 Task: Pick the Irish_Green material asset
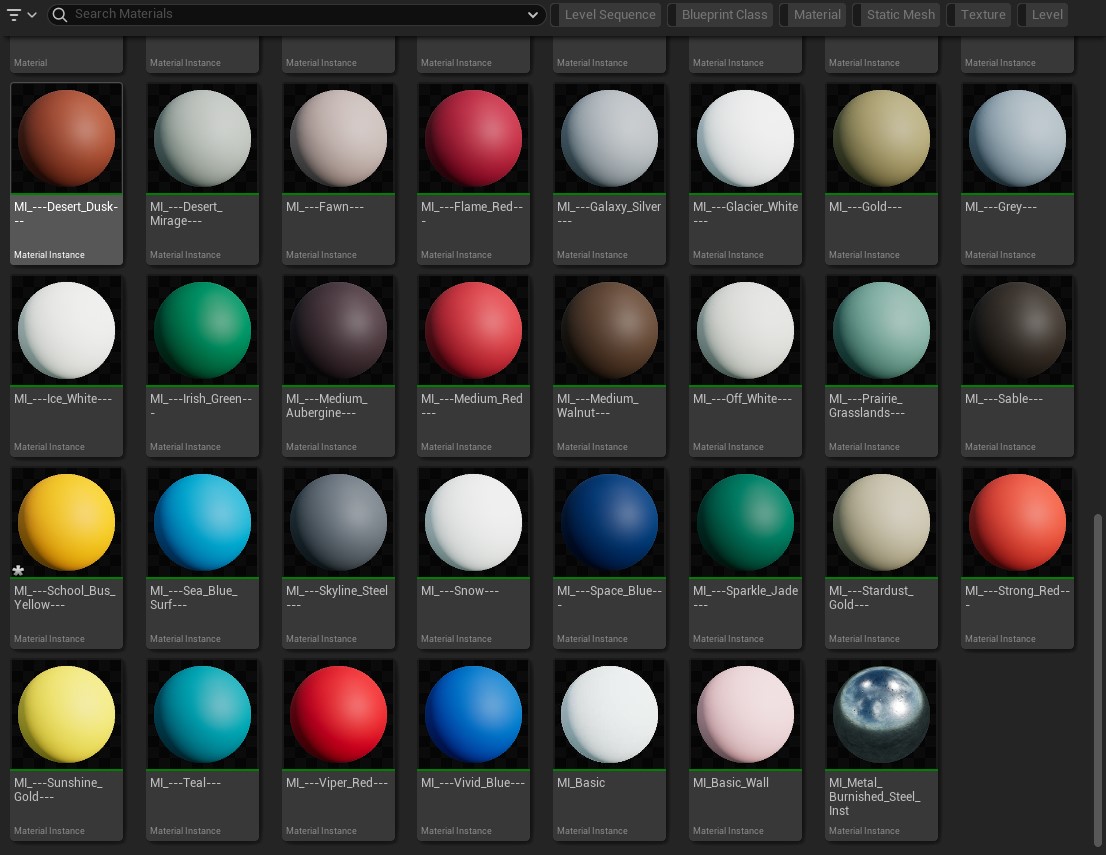(202, 330)
